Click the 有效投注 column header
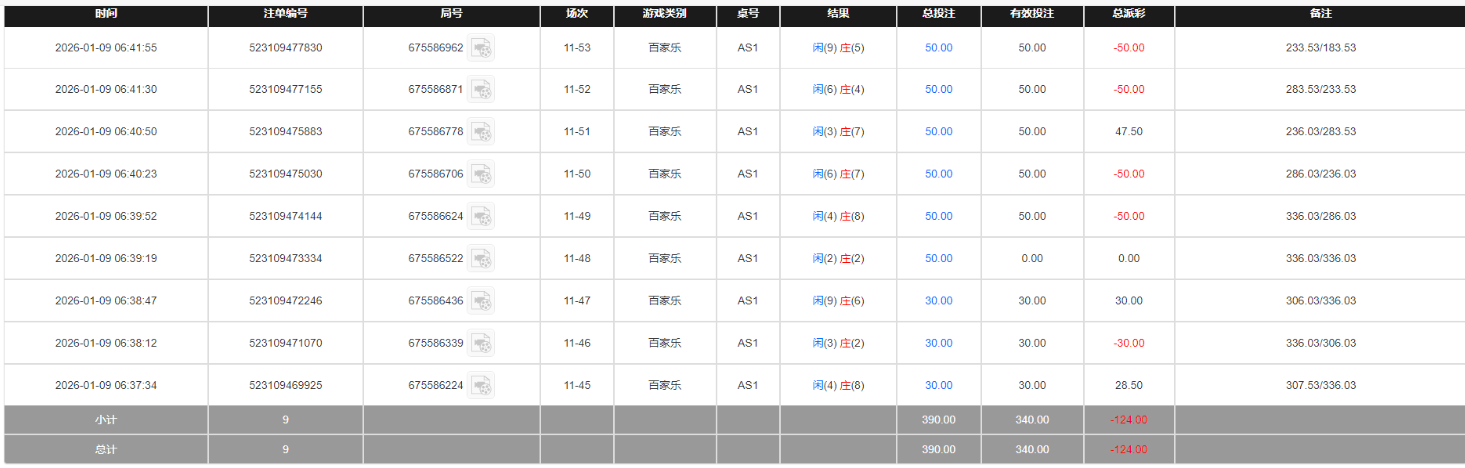This screenshot has height=468, width=1465. [x=1032, y=15]
